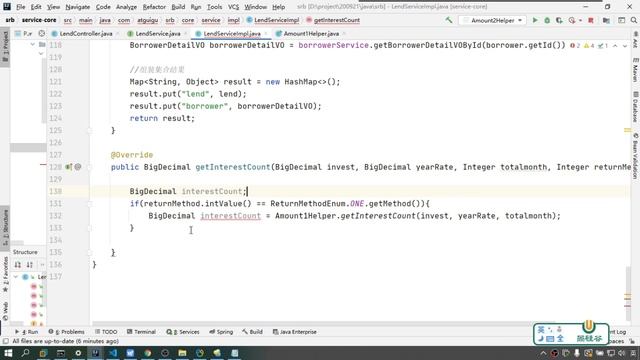Click the atguigu breadcrumb
This screenshot has height=360, width=640.
[147, 20]
